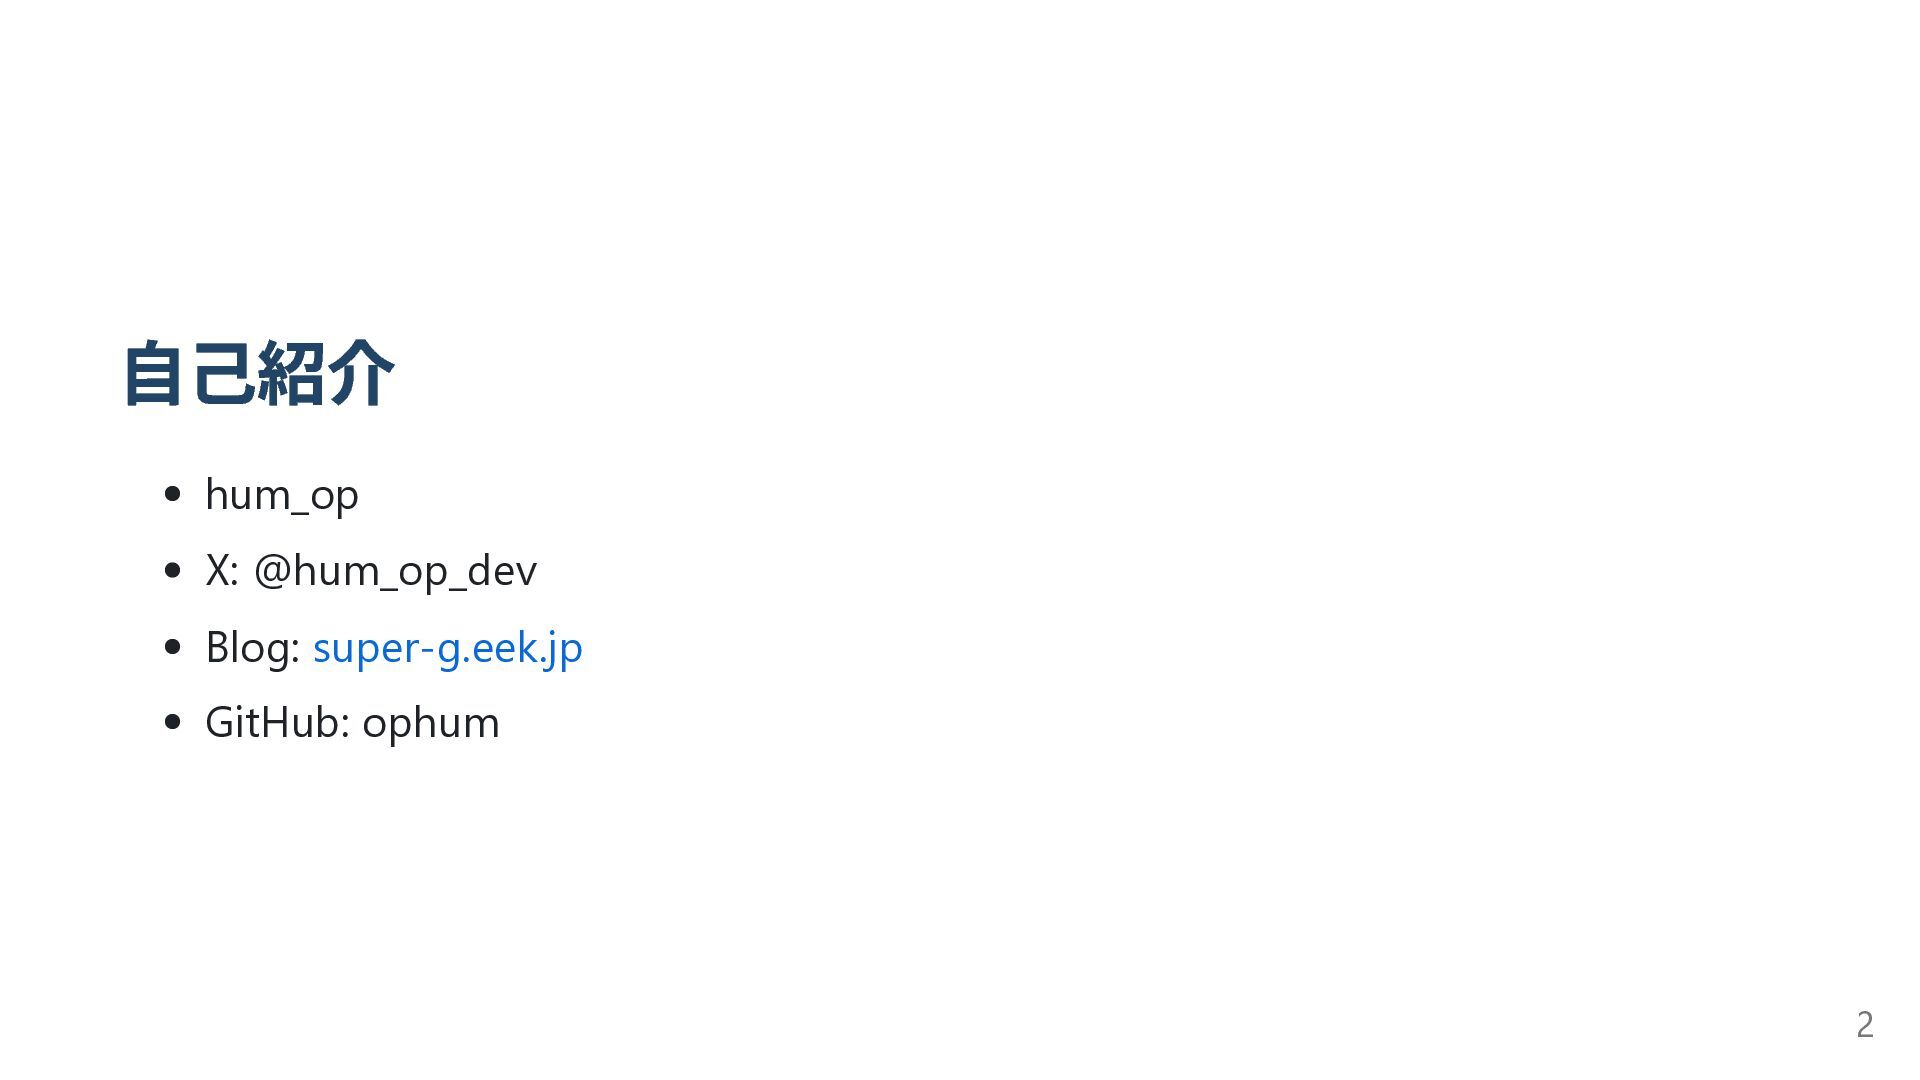Click the @hum_op_dev X handle

tap(395, 571)
